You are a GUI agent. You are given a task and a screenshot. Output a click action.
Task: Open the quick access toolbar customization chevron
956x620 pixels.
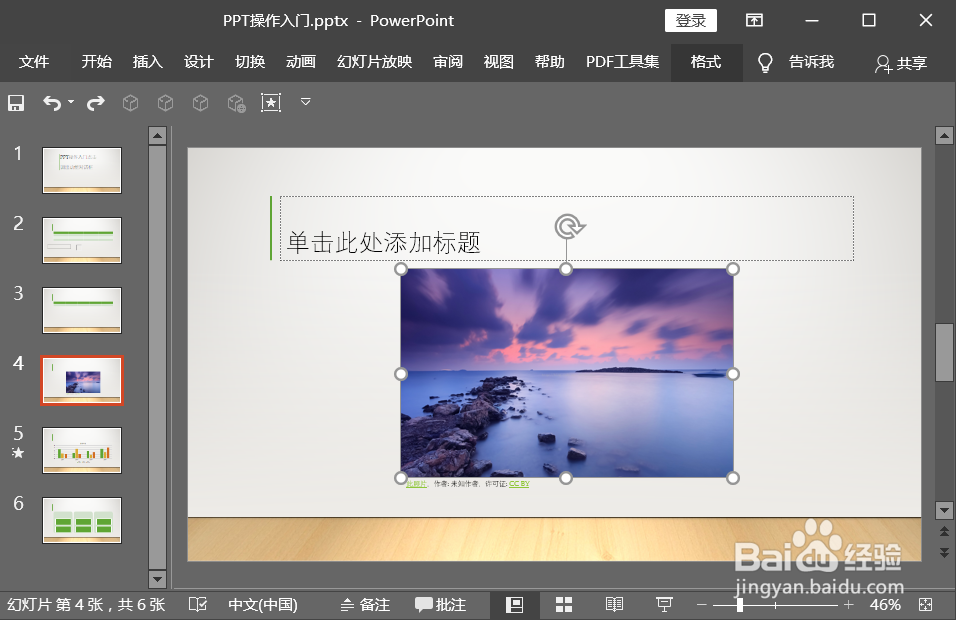tap(305, 101)
